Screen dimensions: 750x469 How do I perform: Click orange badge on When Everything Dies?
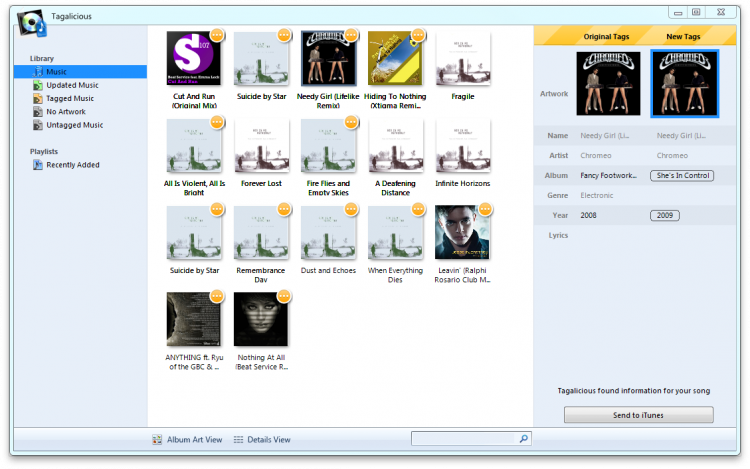tap(418, 209)
